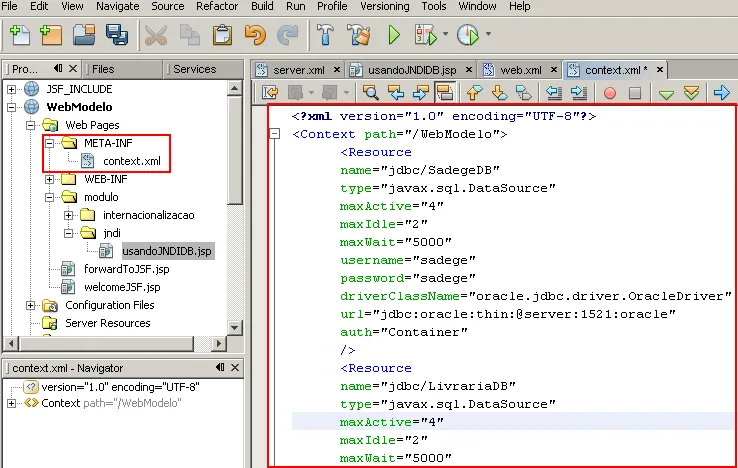This screenshot has width=738, height=468.
Task: Click the Undo arrow icon
Action: [255, 36]
